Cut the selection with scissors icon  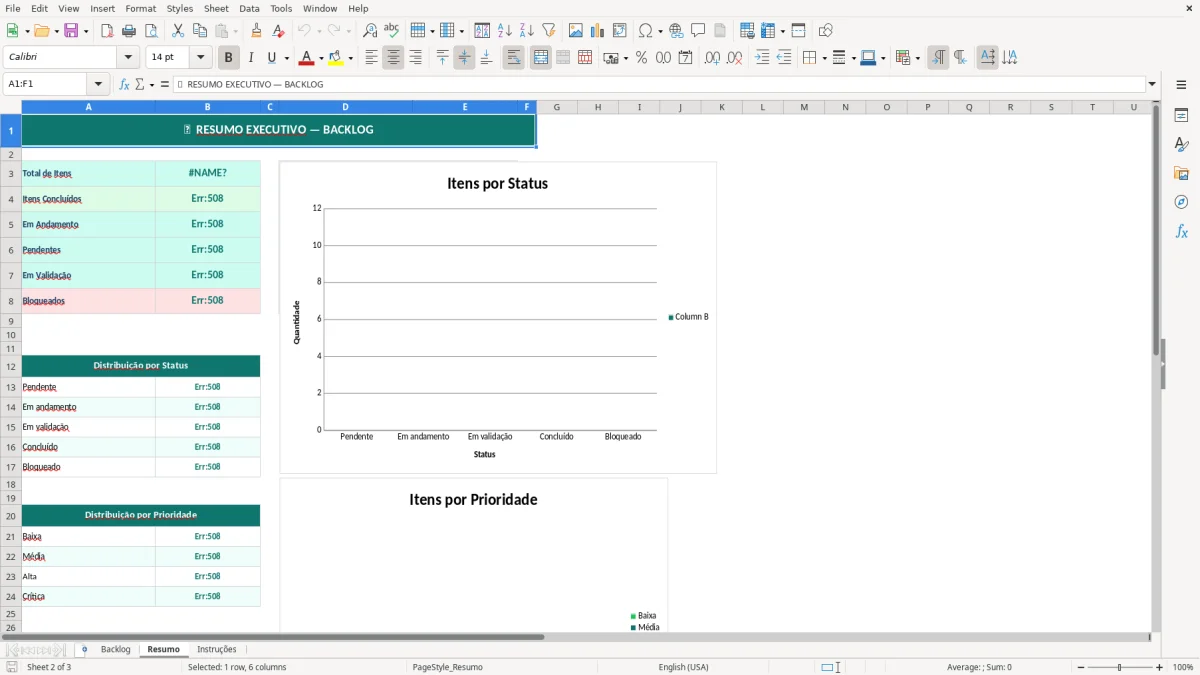tap(178, 31)
